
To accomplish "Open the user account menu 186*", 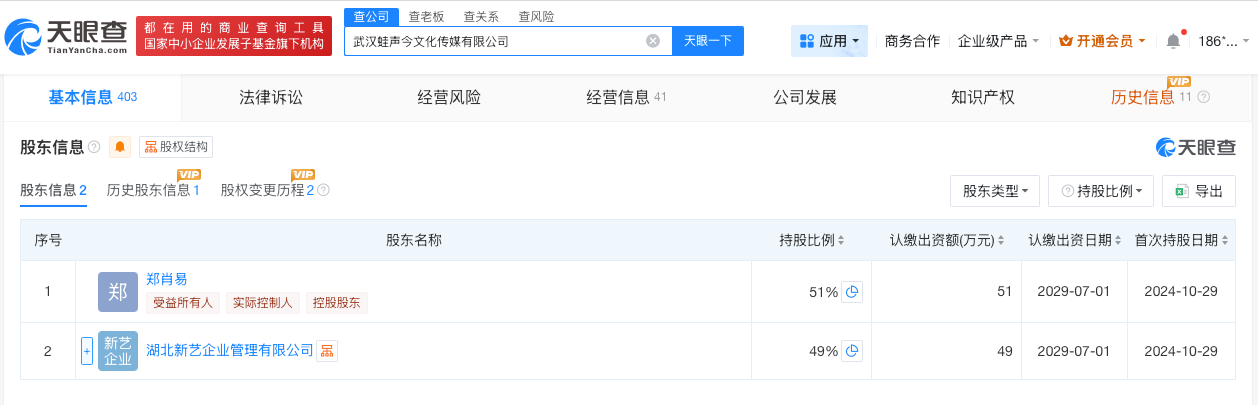I will coord(1224,41).
